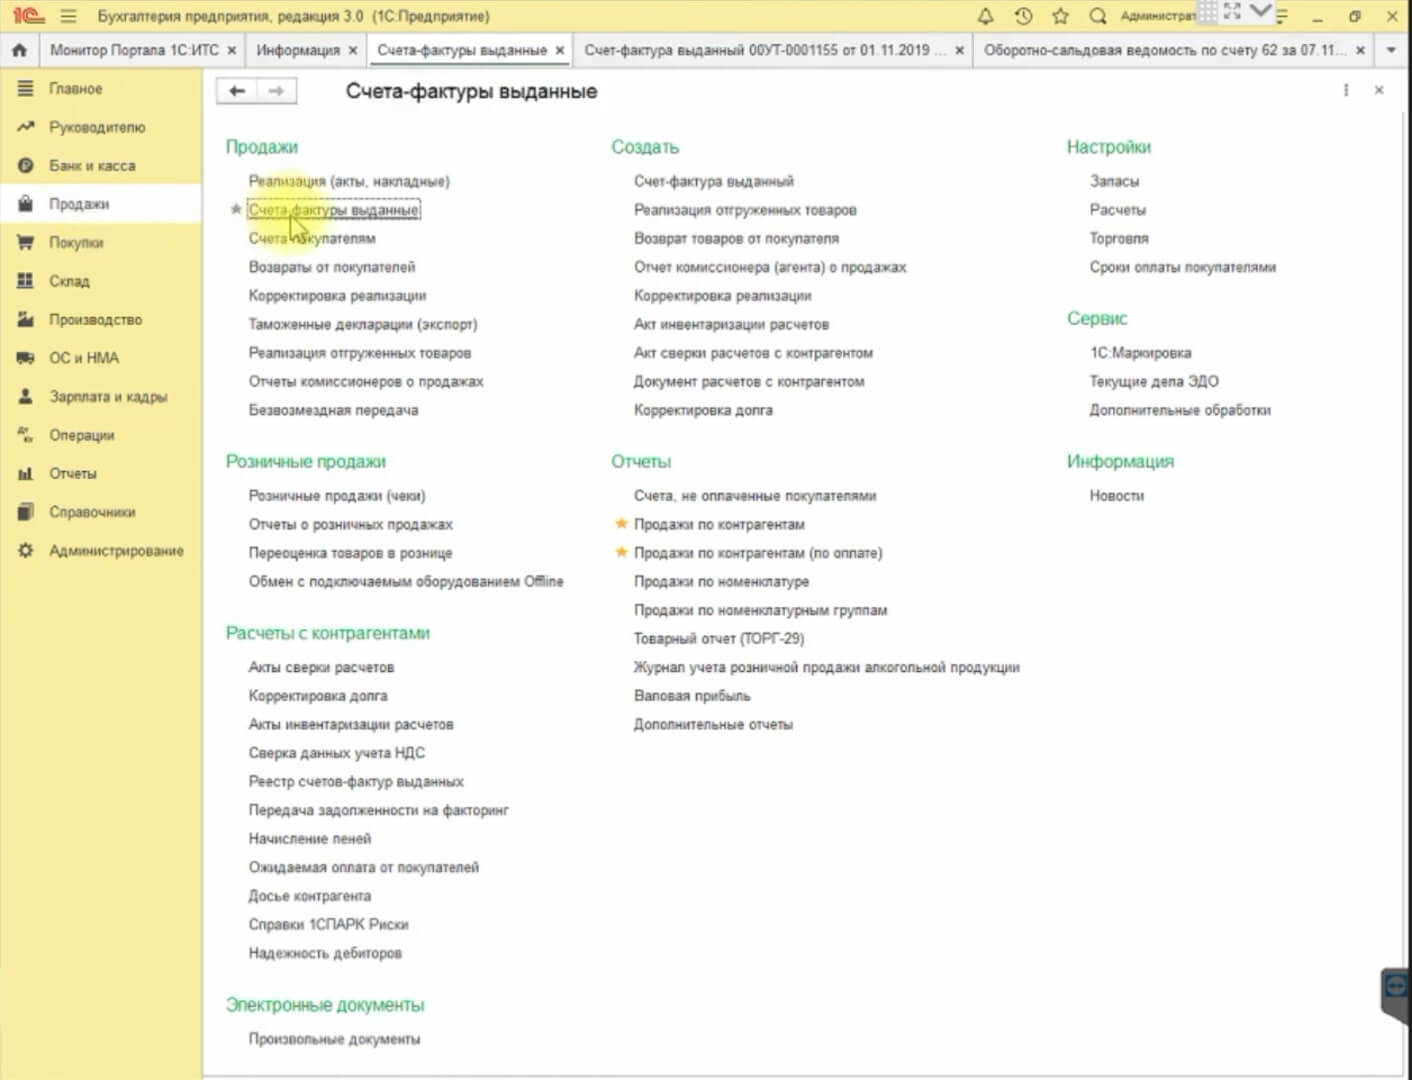This screenshot has width=1412, height=1080.
Task: Click the Администратор user name
Action: (x=1158, y=16)
